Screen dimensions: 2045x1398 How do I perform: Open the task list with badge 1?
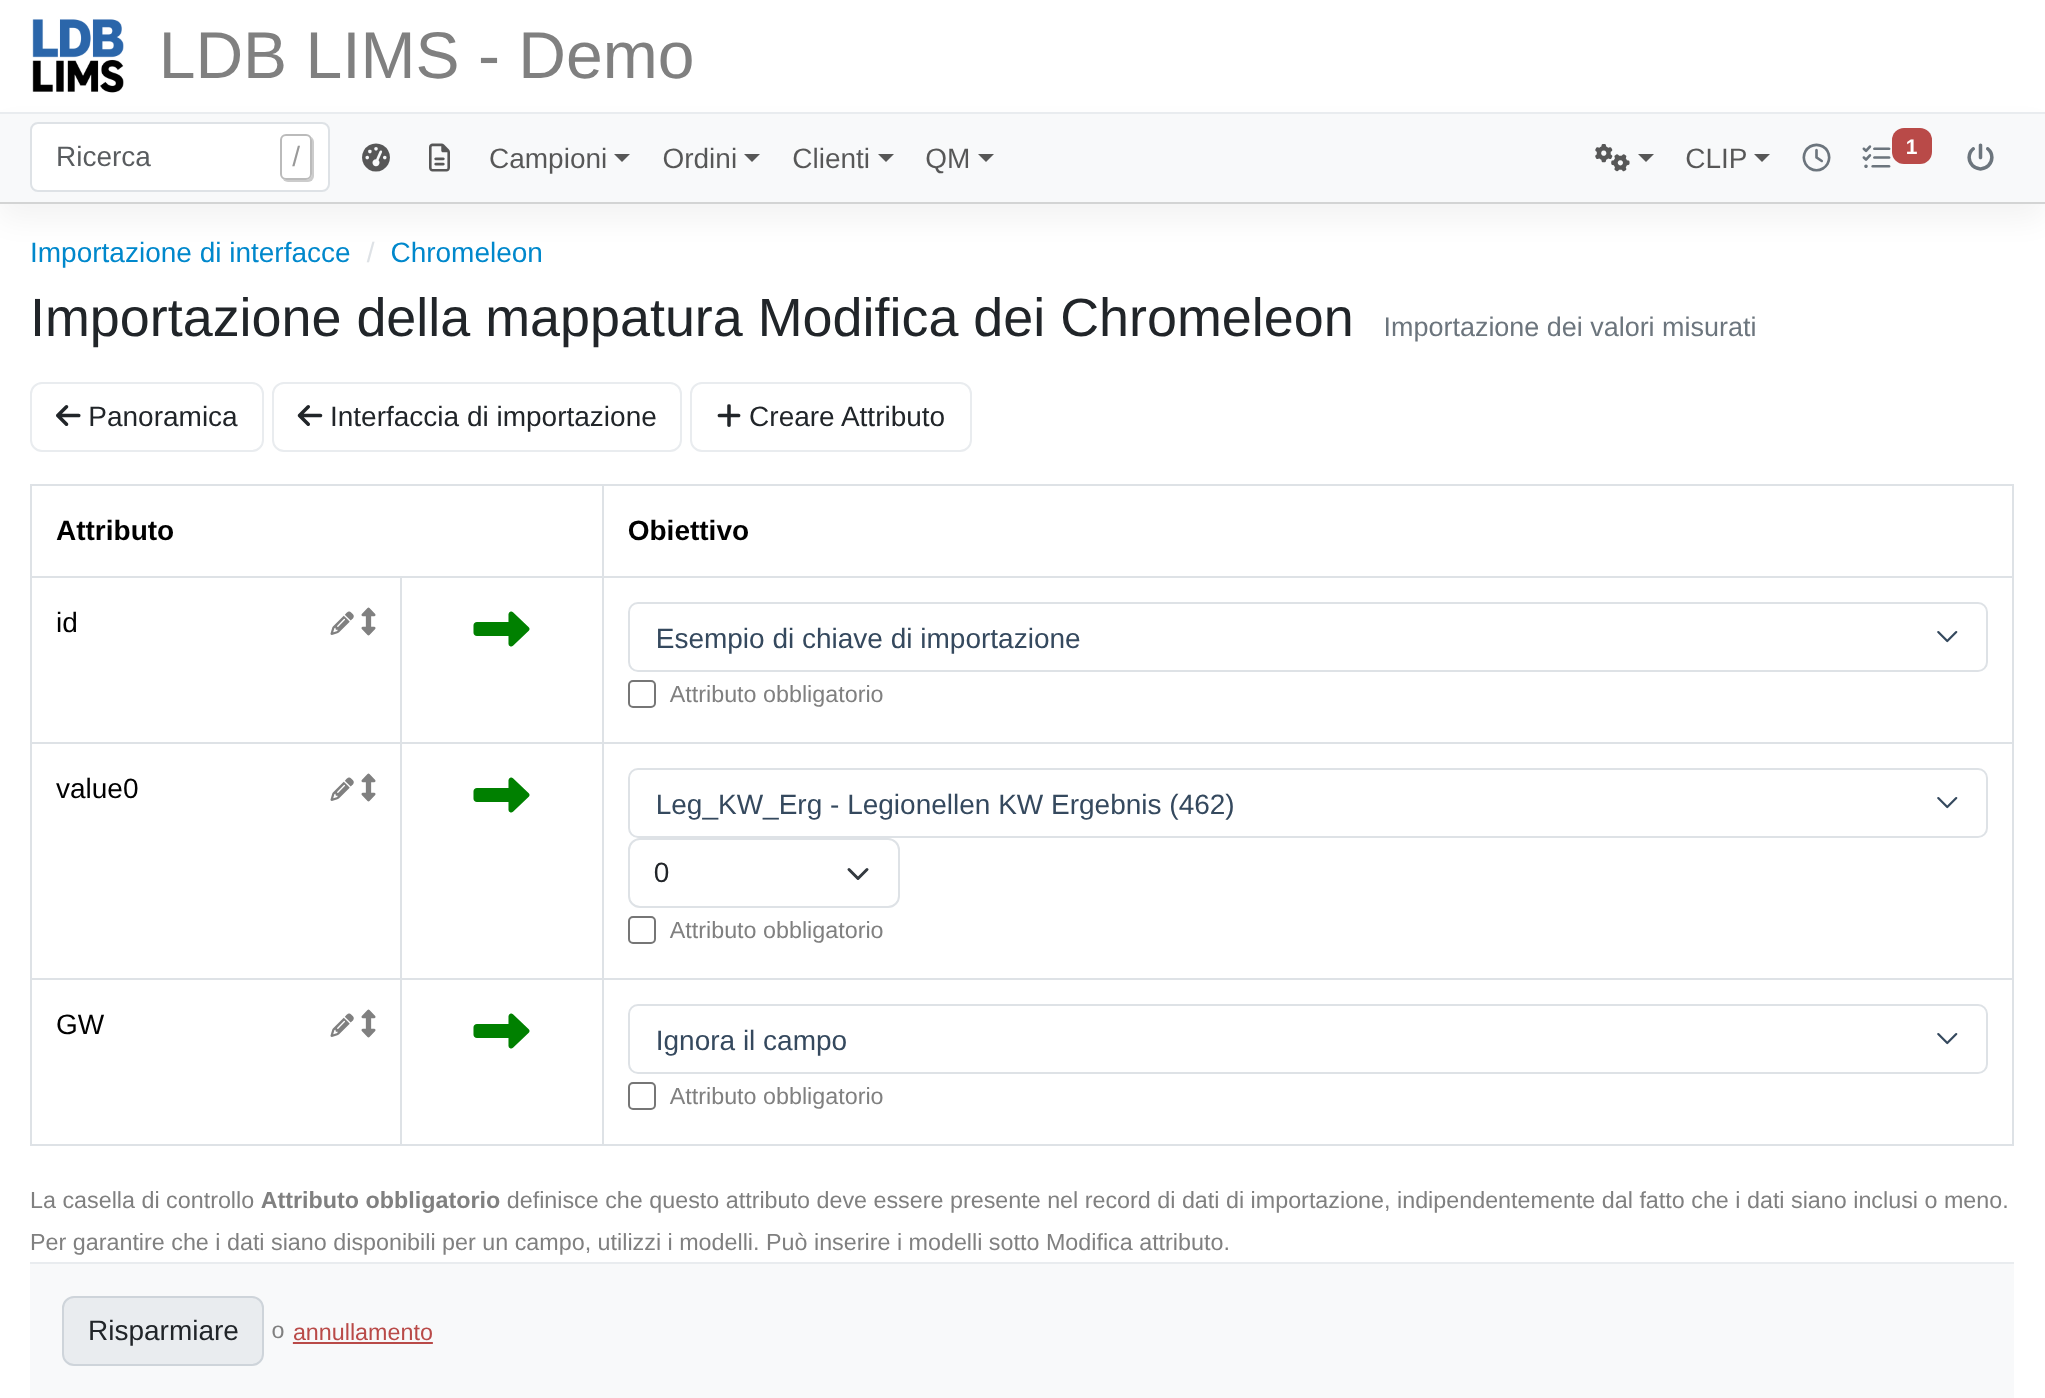pos(1894,153)
